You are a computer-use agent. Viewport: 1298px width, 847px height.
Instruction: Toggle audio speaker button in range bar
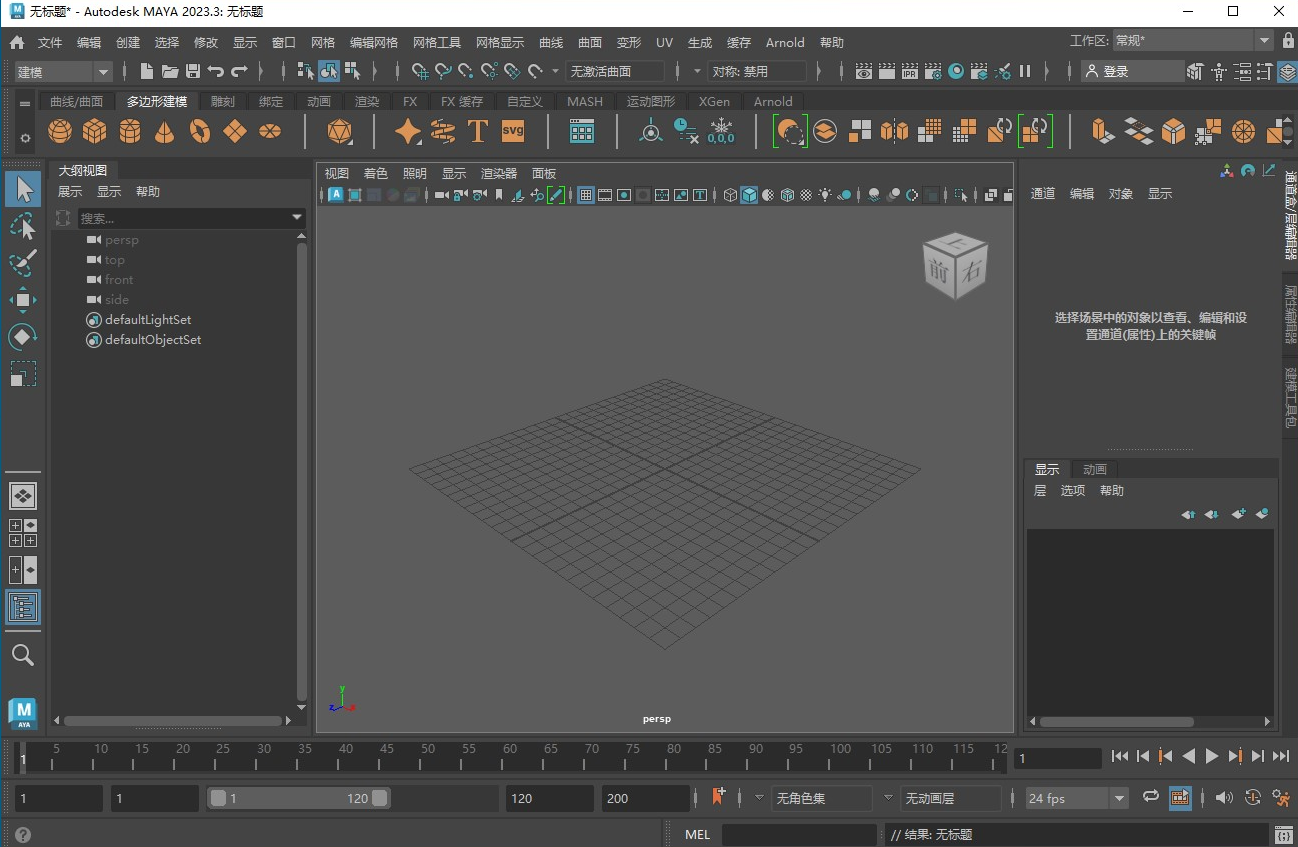click(x=1223, y=798)
